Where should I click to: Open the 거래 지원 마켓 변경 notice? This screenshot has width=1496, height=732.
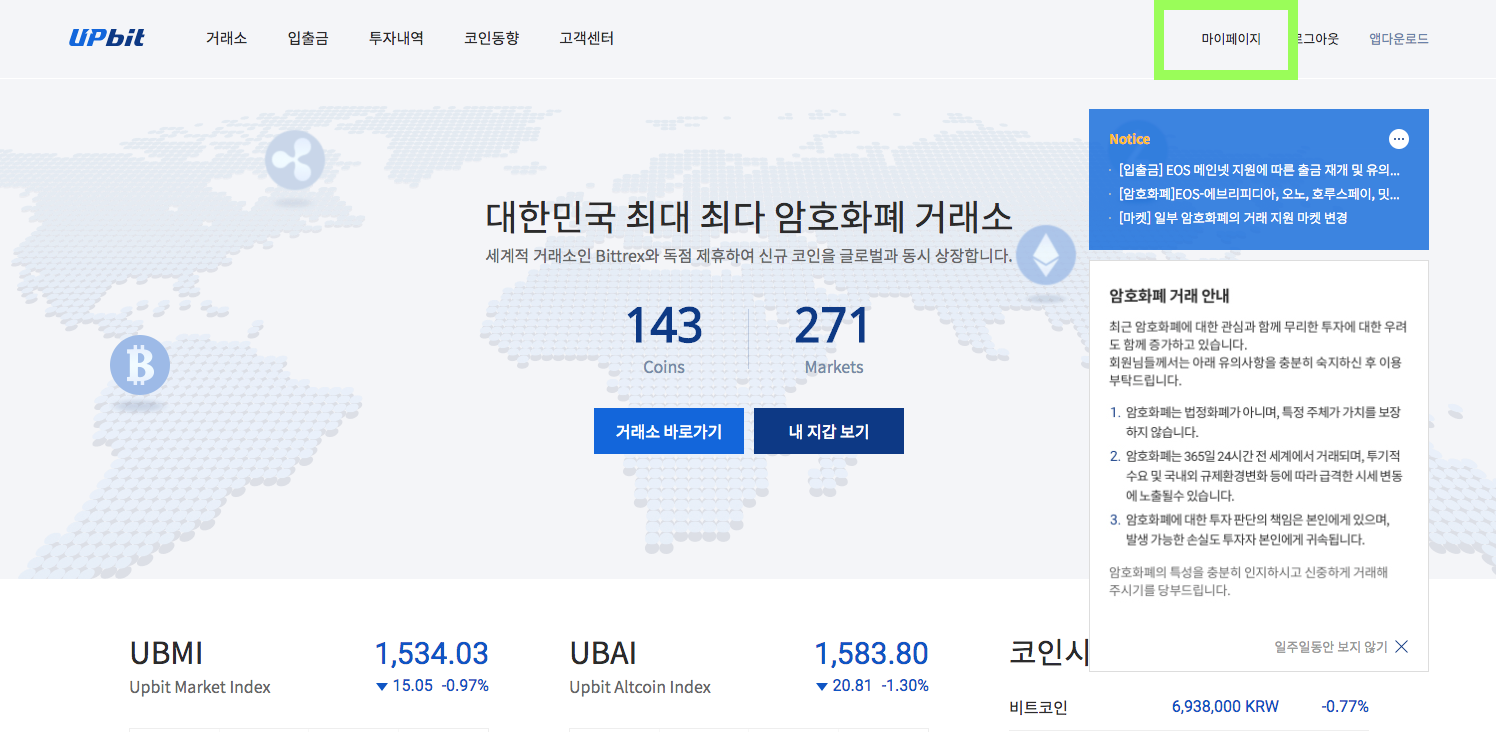[1233, 217]
